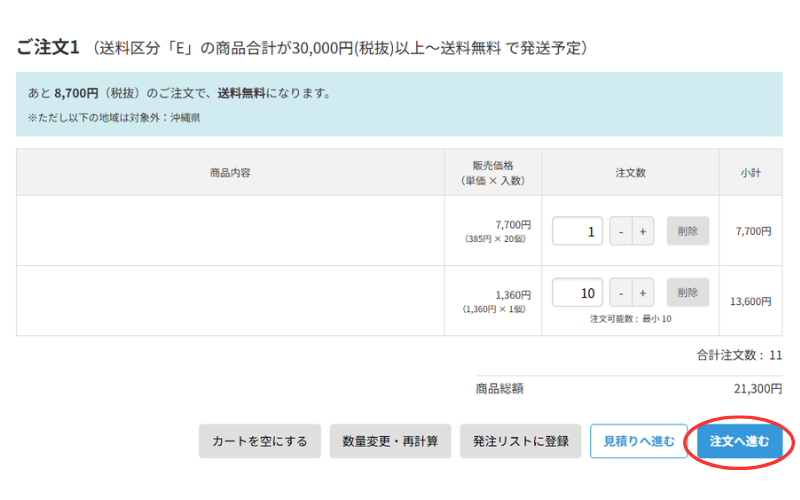800x500 pixels.
Task: Click the 商品内容 column header
Action: [230, 173]
